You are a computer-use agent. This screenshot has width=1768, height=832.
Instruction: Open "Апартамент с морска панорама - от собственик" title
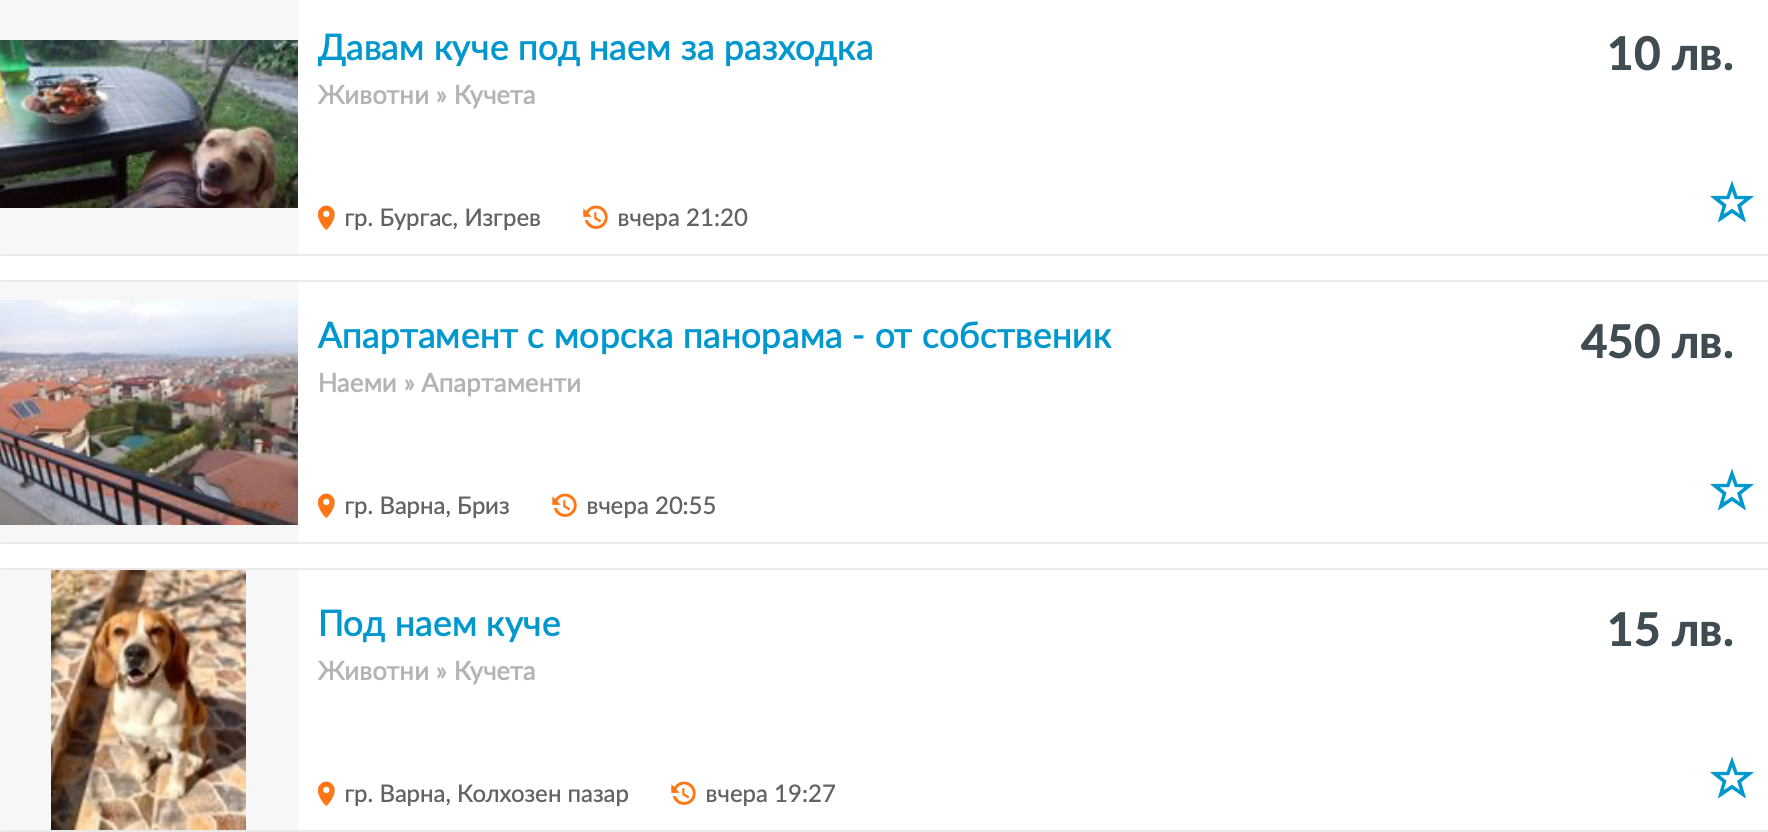[714, 336]
